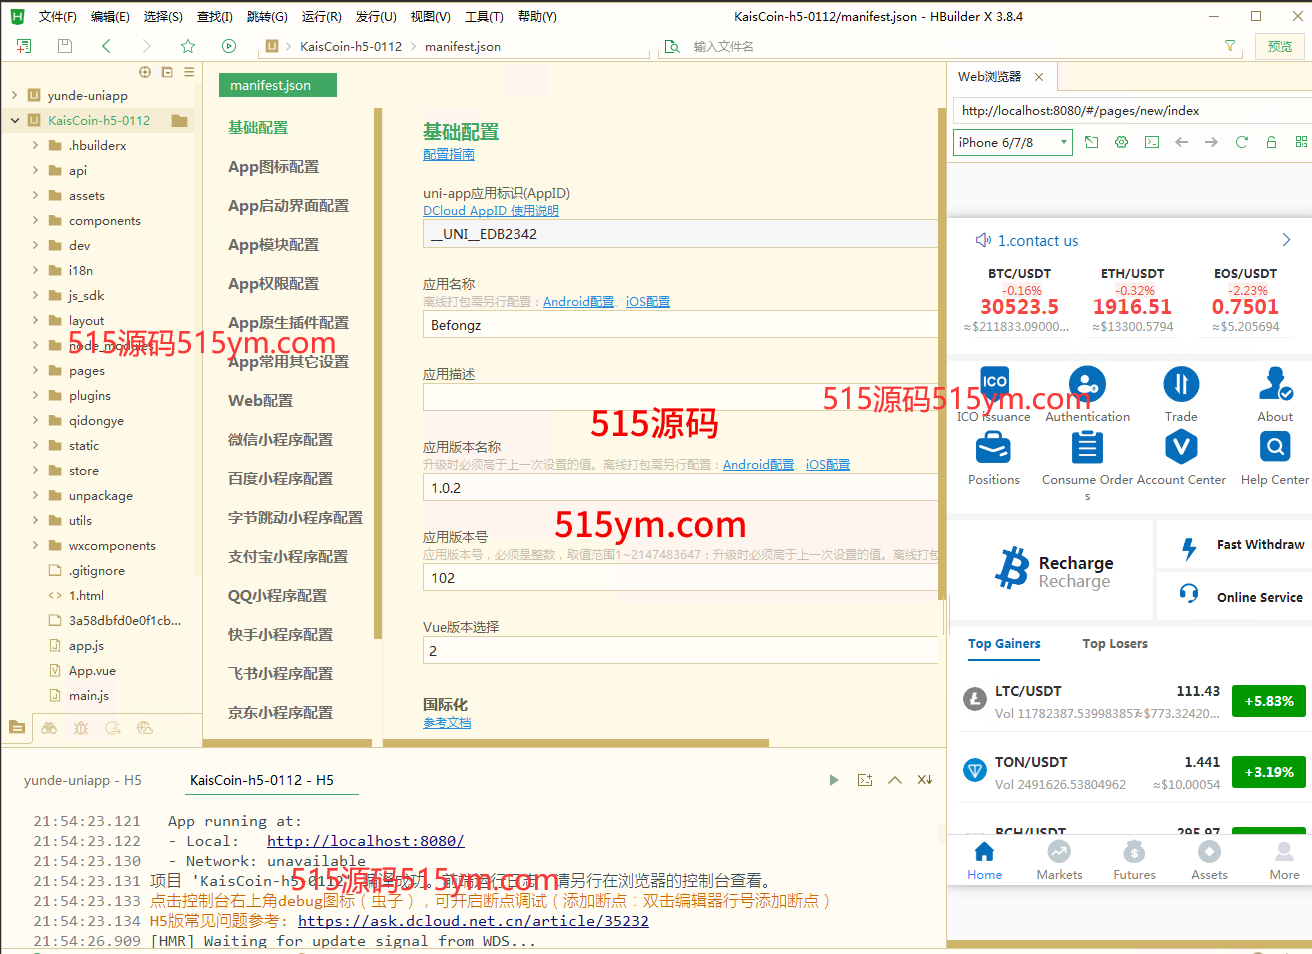Screen dimensions: 1312x954
Task: Open the DCloud AppID 使用说明 link
Action: (x=490, y=211)
